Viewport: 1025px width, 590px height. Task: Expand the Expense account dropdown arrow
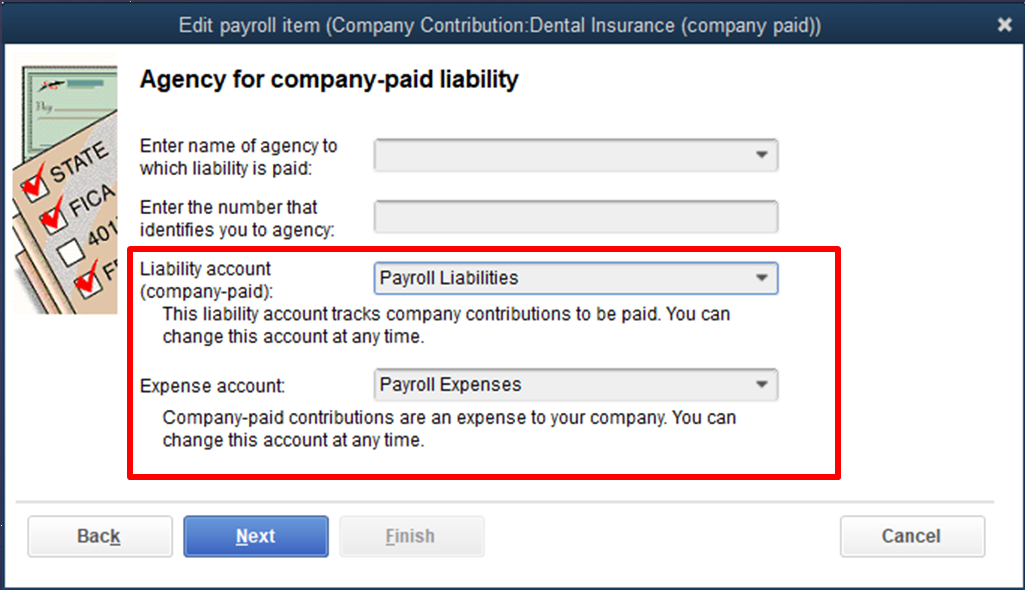pos(762,384)
